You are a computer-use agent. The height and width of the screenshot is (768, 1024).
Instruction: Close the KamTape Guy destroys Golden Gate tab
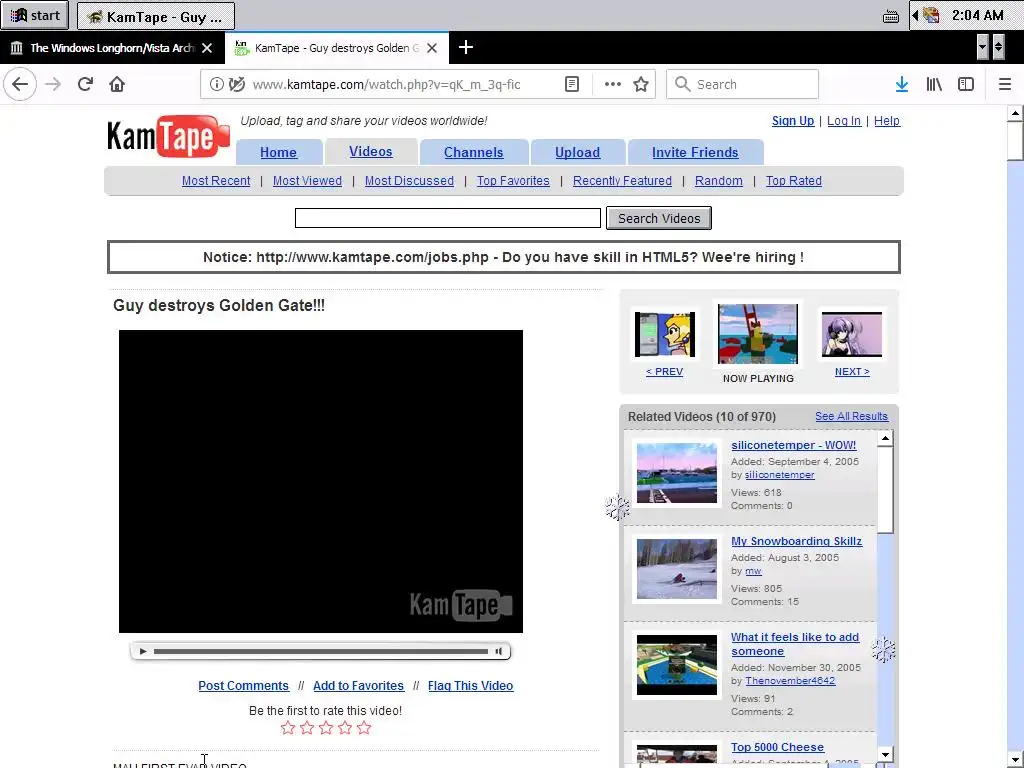[x=432, y=48]
